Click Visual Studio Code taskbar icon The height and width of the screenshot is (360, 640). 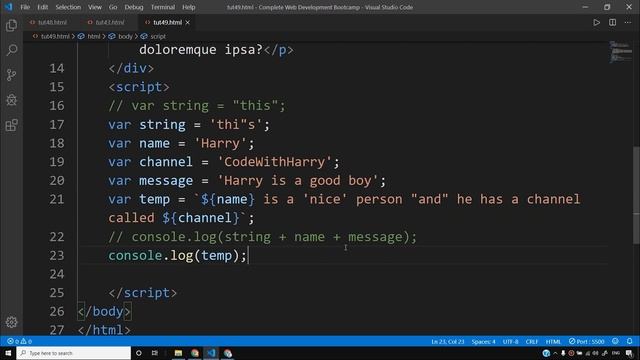pyautogui.click(x=211, y=353)
